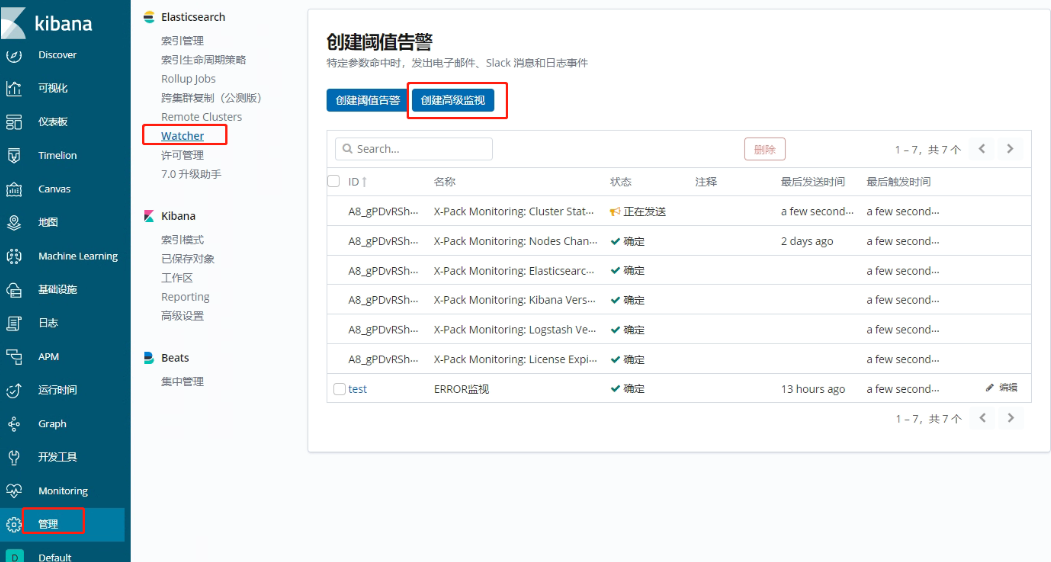Sort by the ID column arrow

pos(364,182)
